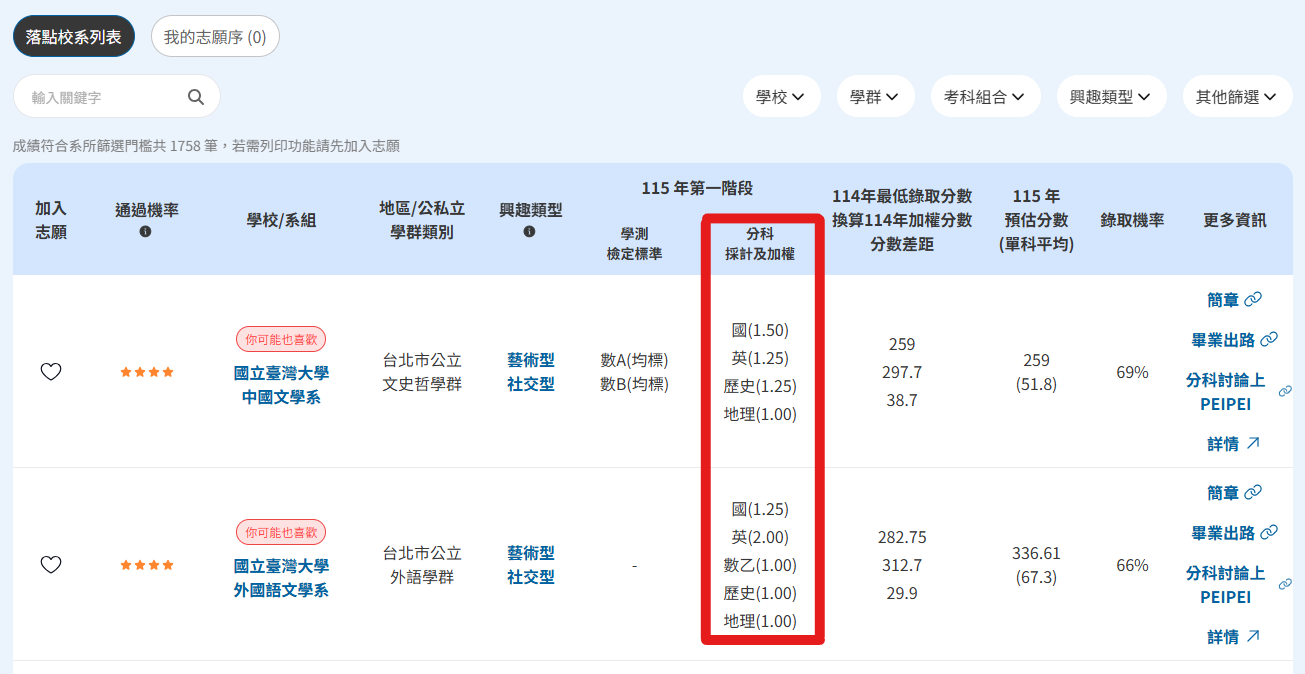The image size is (1305, 674).
Task: Click the link icon beside 外國語文學系 畢業出路
Action: point(1269,533)
